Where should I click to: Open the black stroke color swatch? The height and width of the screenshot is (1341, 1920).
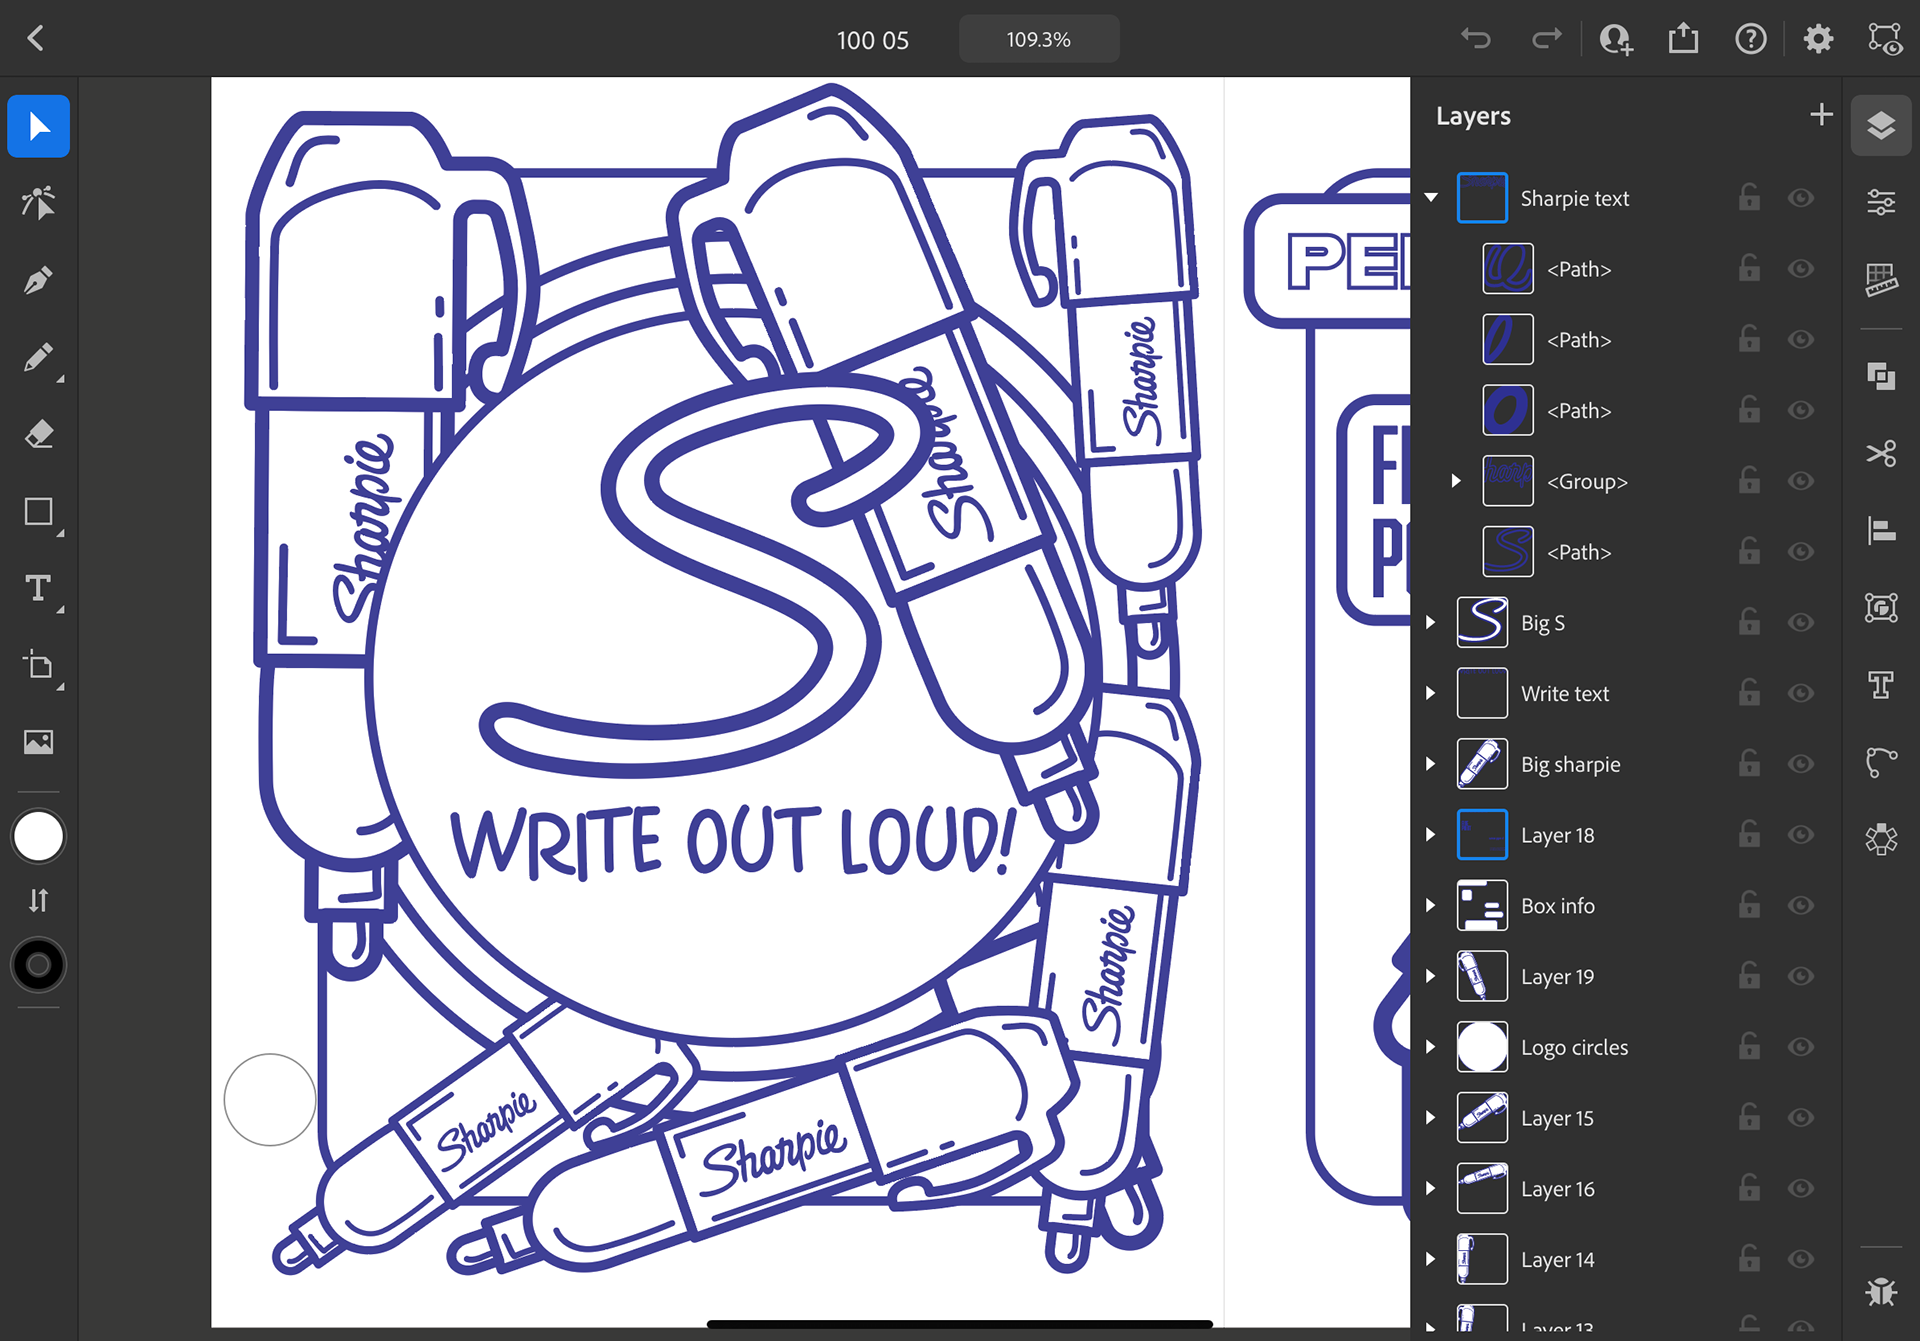[x=38, y=965]
